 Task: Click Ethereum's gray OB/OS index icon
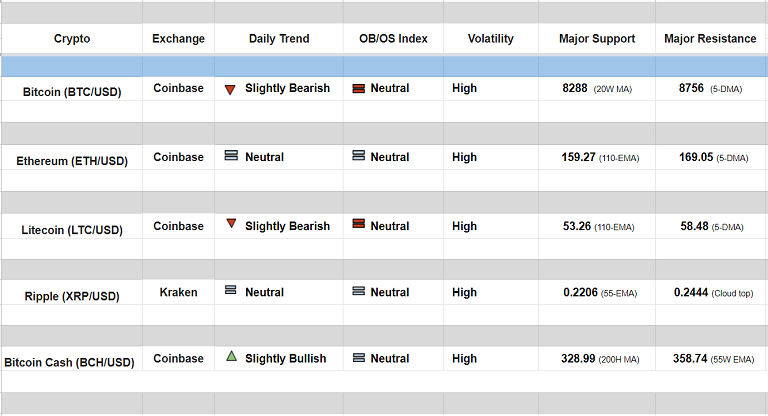[x=358, y=156]
